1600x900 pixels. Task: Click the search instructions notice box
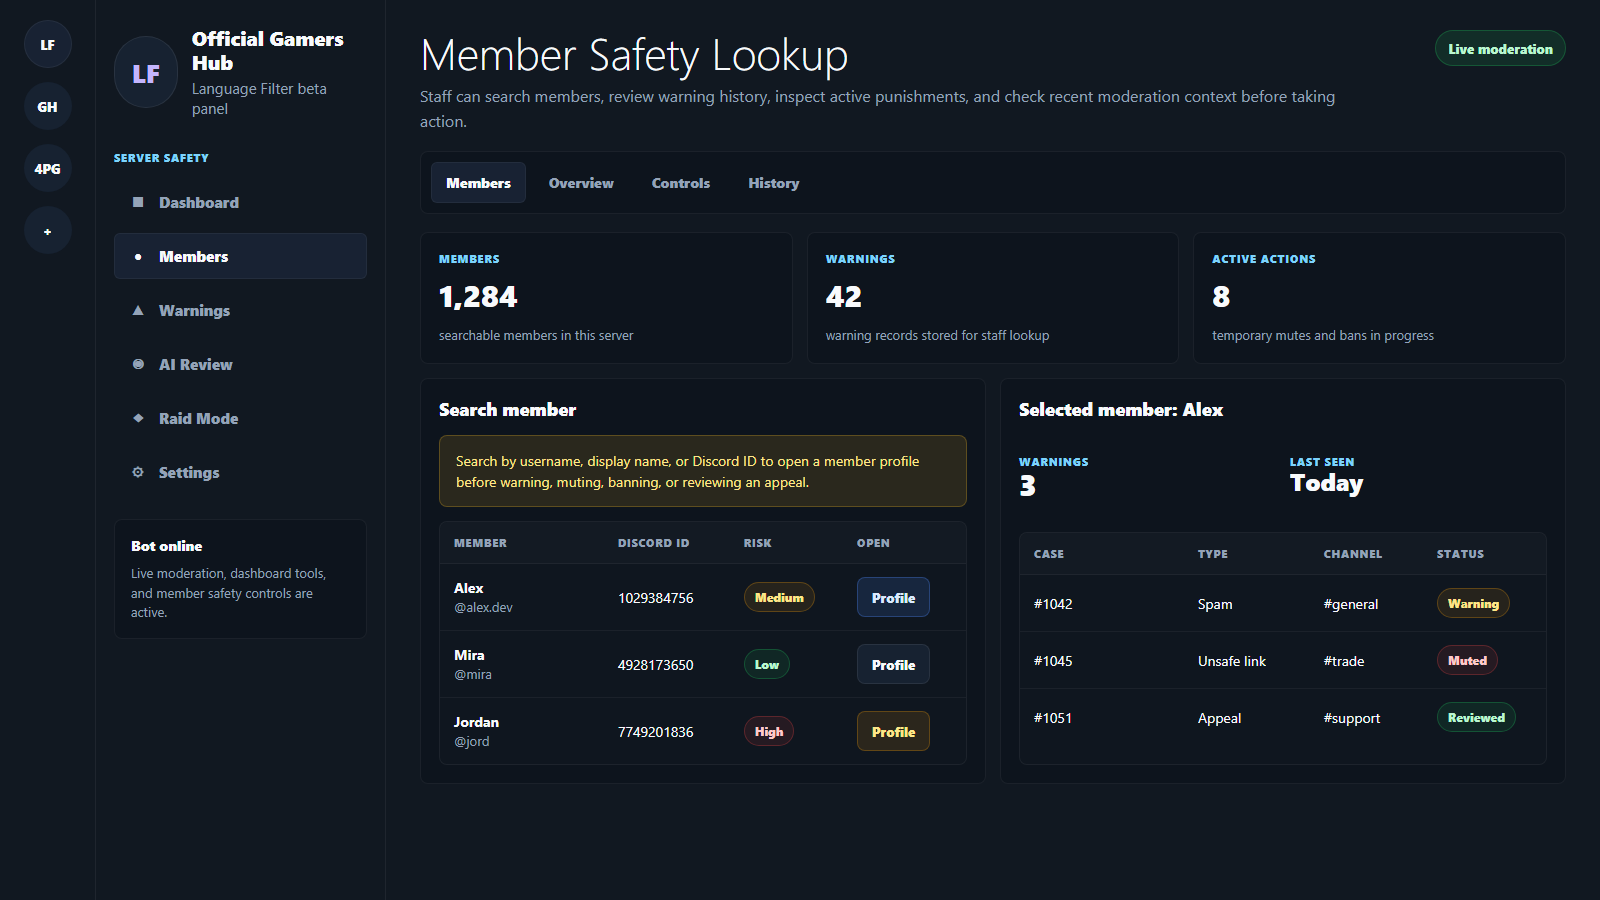[x=703, y=471]
